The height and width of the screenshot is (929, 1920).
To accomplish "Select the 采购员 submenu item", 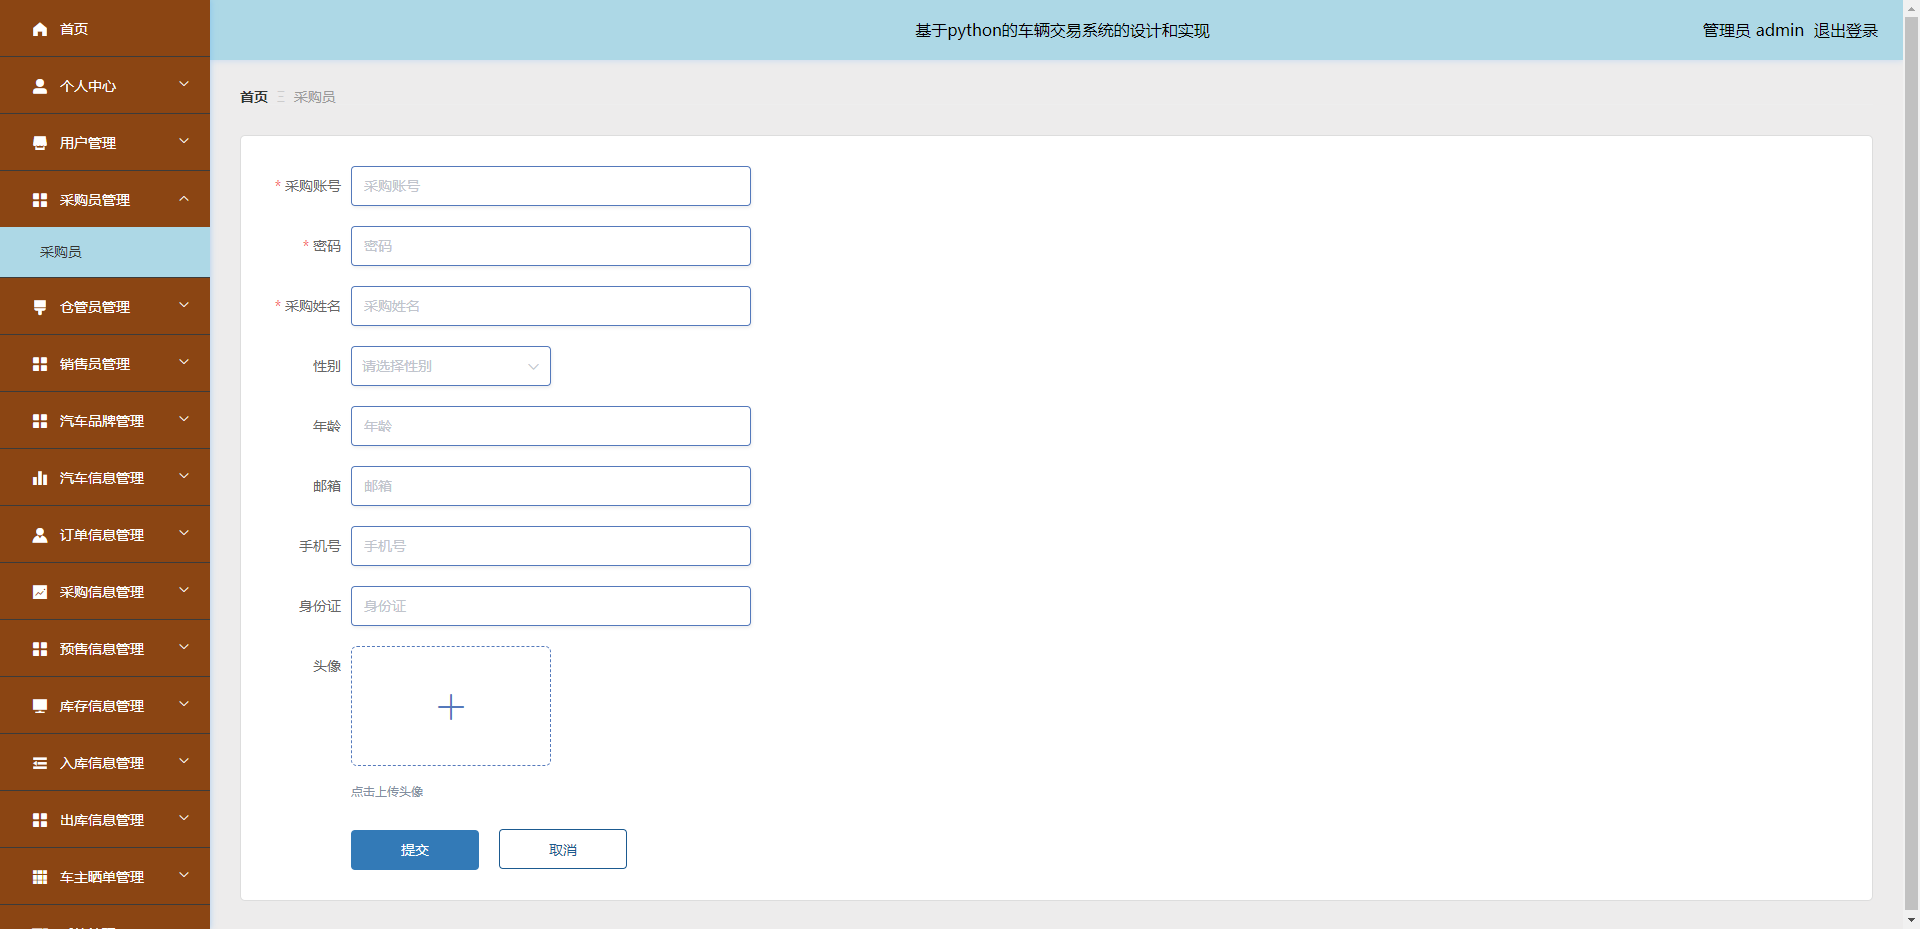I will tap(61, 252).
